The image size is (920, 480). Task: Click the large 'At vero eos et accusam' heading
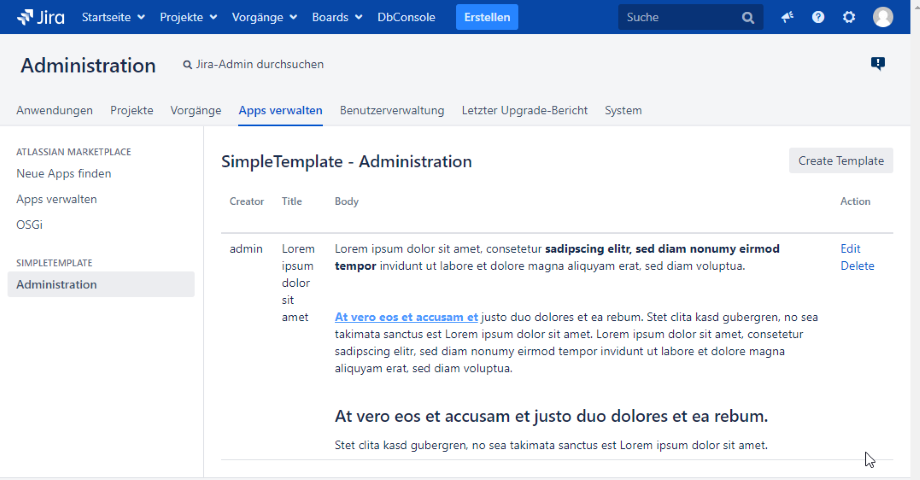tap(551, 416)
